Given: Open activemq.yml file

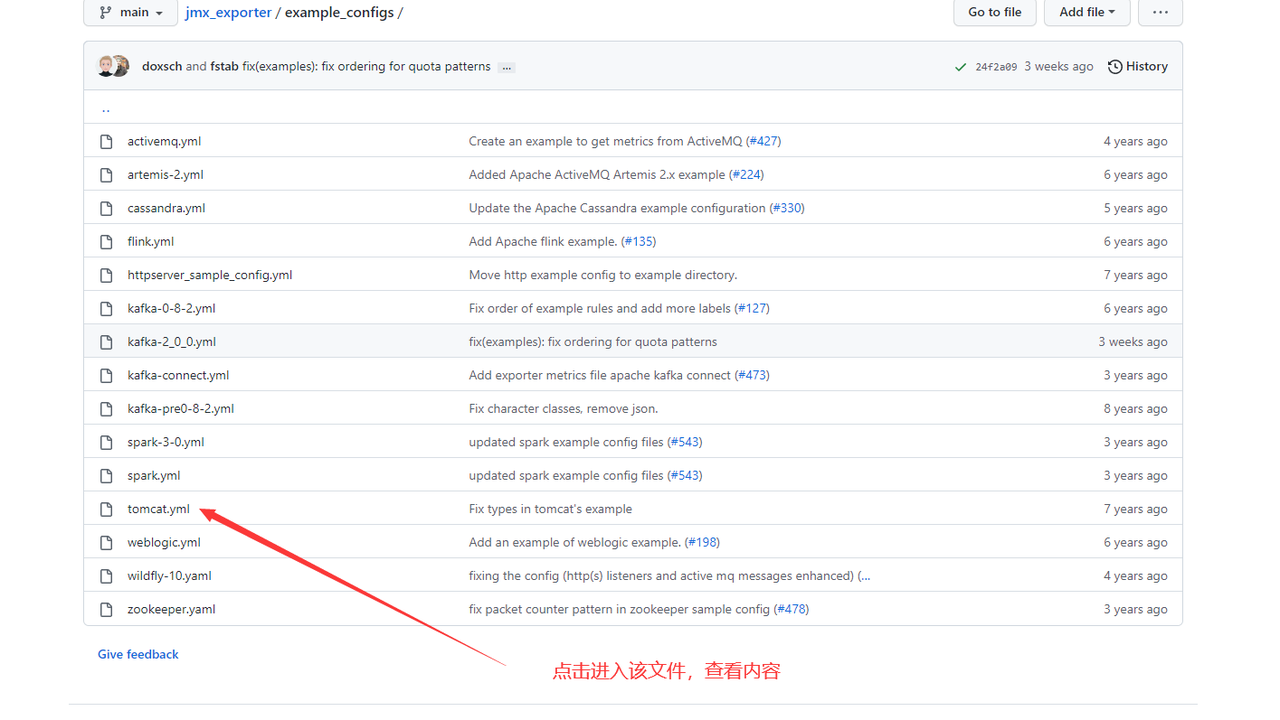Looking at the screenshot, I should pyautogui.click(x=164, y=141).
